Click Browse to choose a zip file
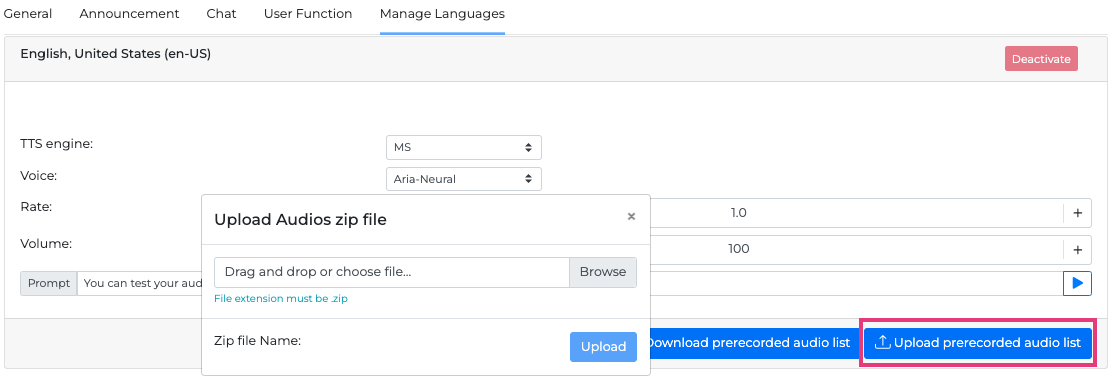Image resolution: width=1112 pixels, height=378 pixels. point(603,272)
